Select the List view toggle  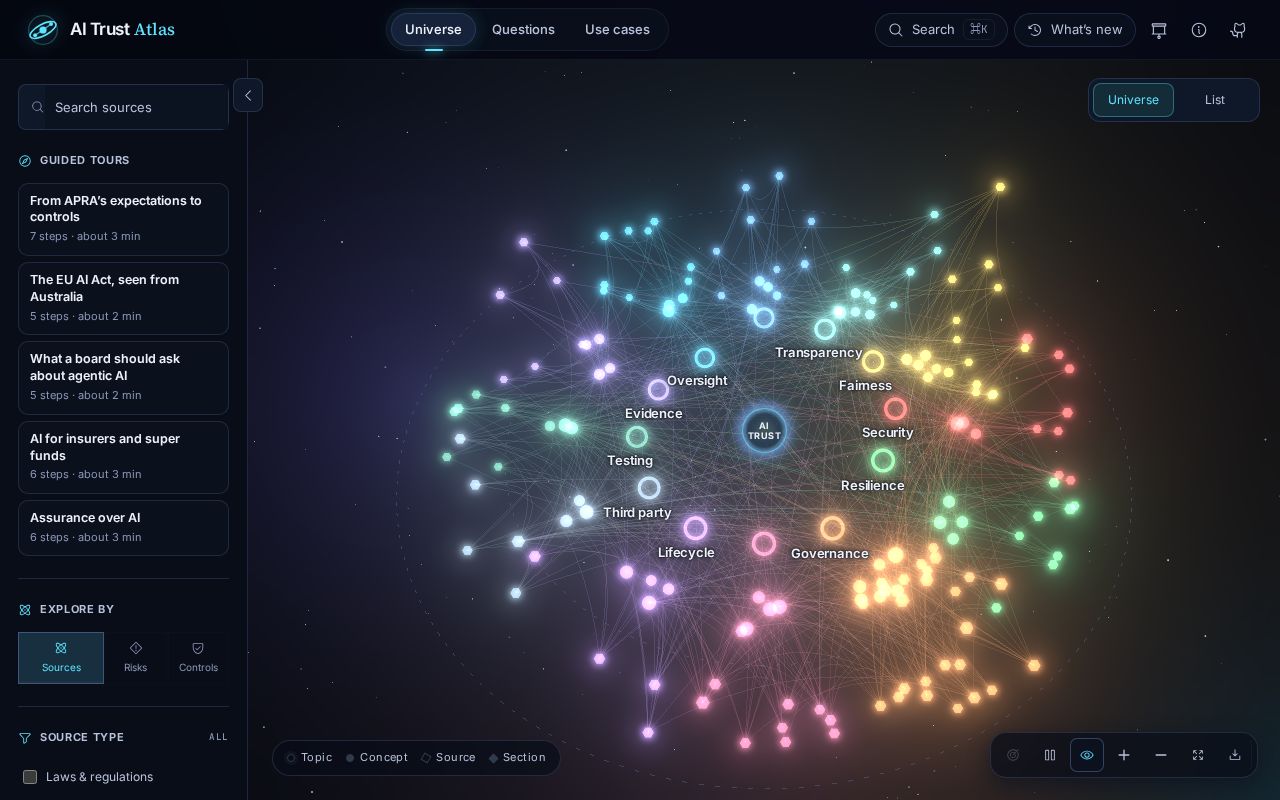[1215, 100]
